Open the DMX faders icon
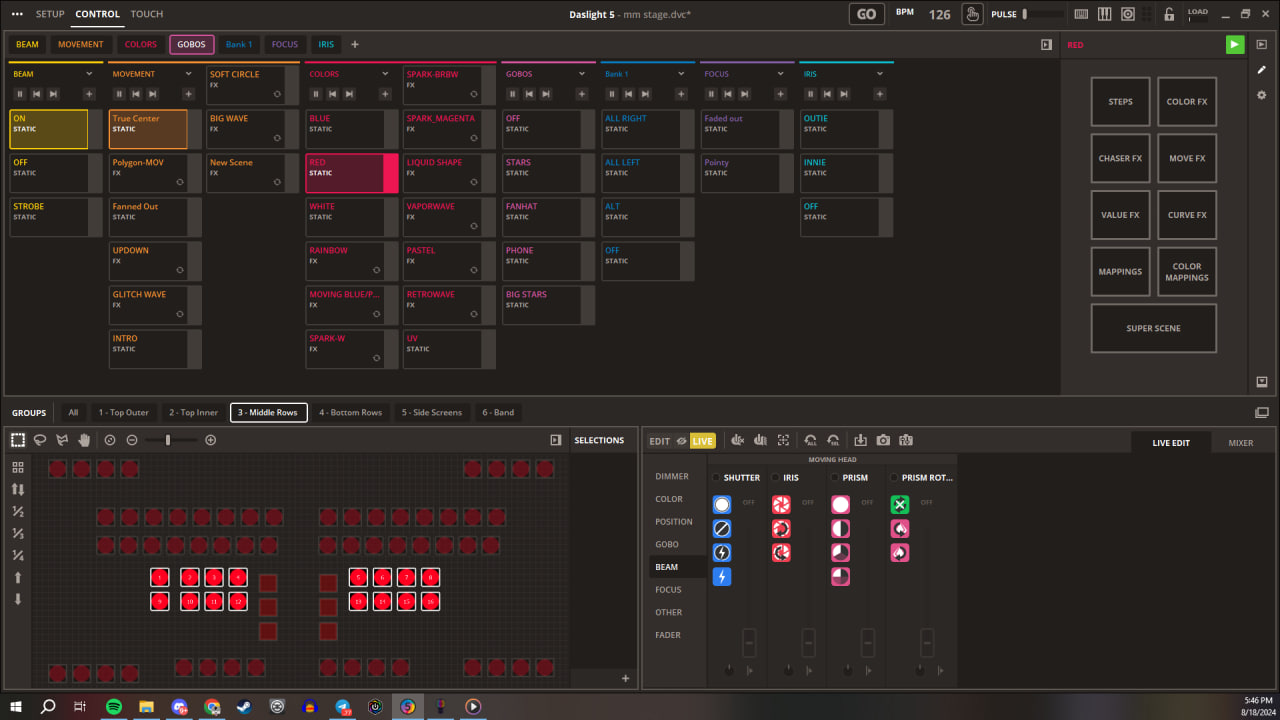The height and width of the screenshot is (720, 1280). pyautogui.click(x=1105, y=14)
